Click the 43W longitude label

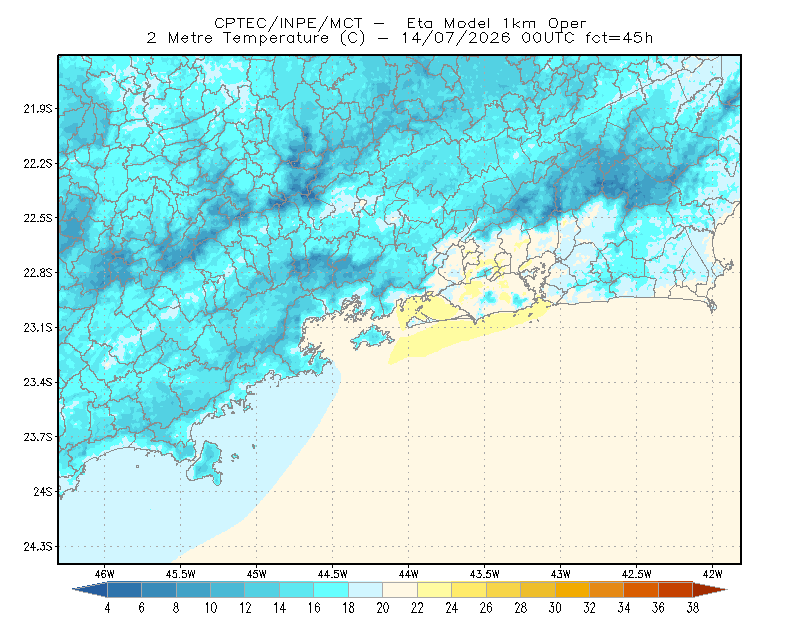pos(561,574)
